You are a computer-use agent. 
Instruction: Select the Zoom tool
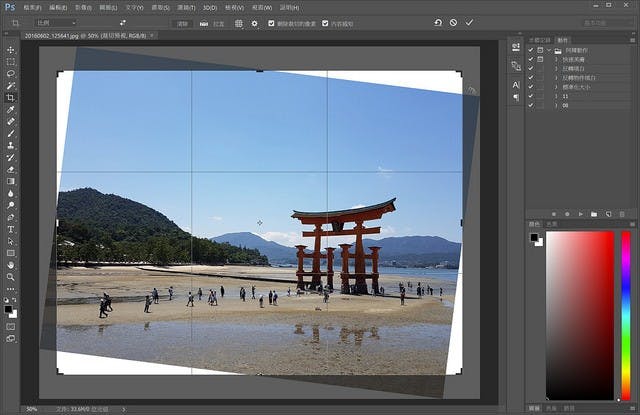pos(11,277)
